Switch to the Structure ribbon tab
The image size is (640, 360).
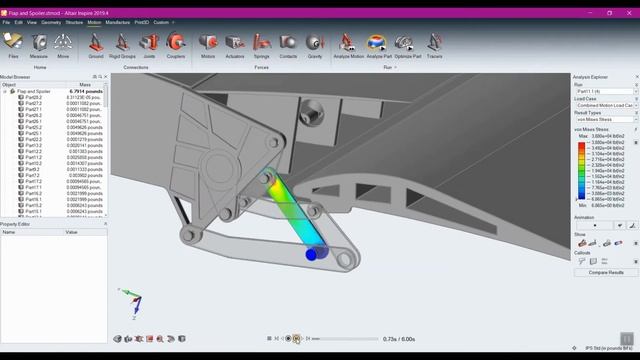[x=74, y=22]
